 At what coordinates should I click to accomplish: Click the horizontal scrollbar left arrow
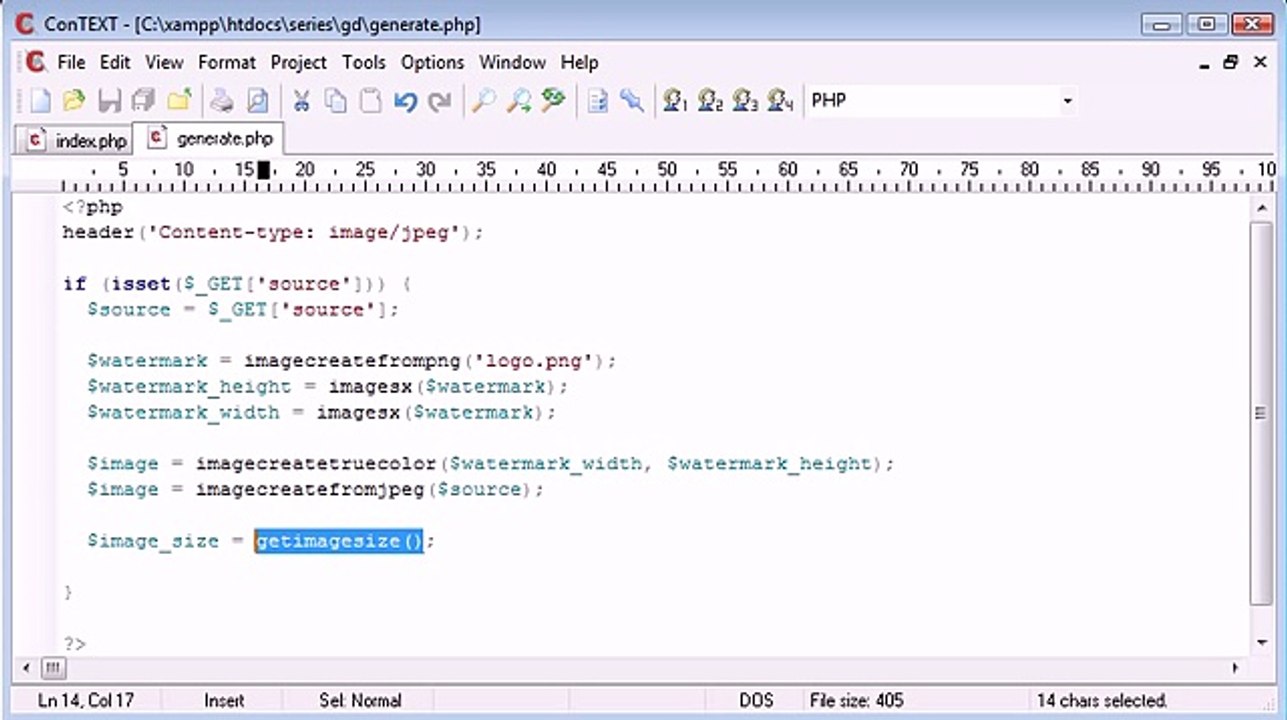click(27, 667)
